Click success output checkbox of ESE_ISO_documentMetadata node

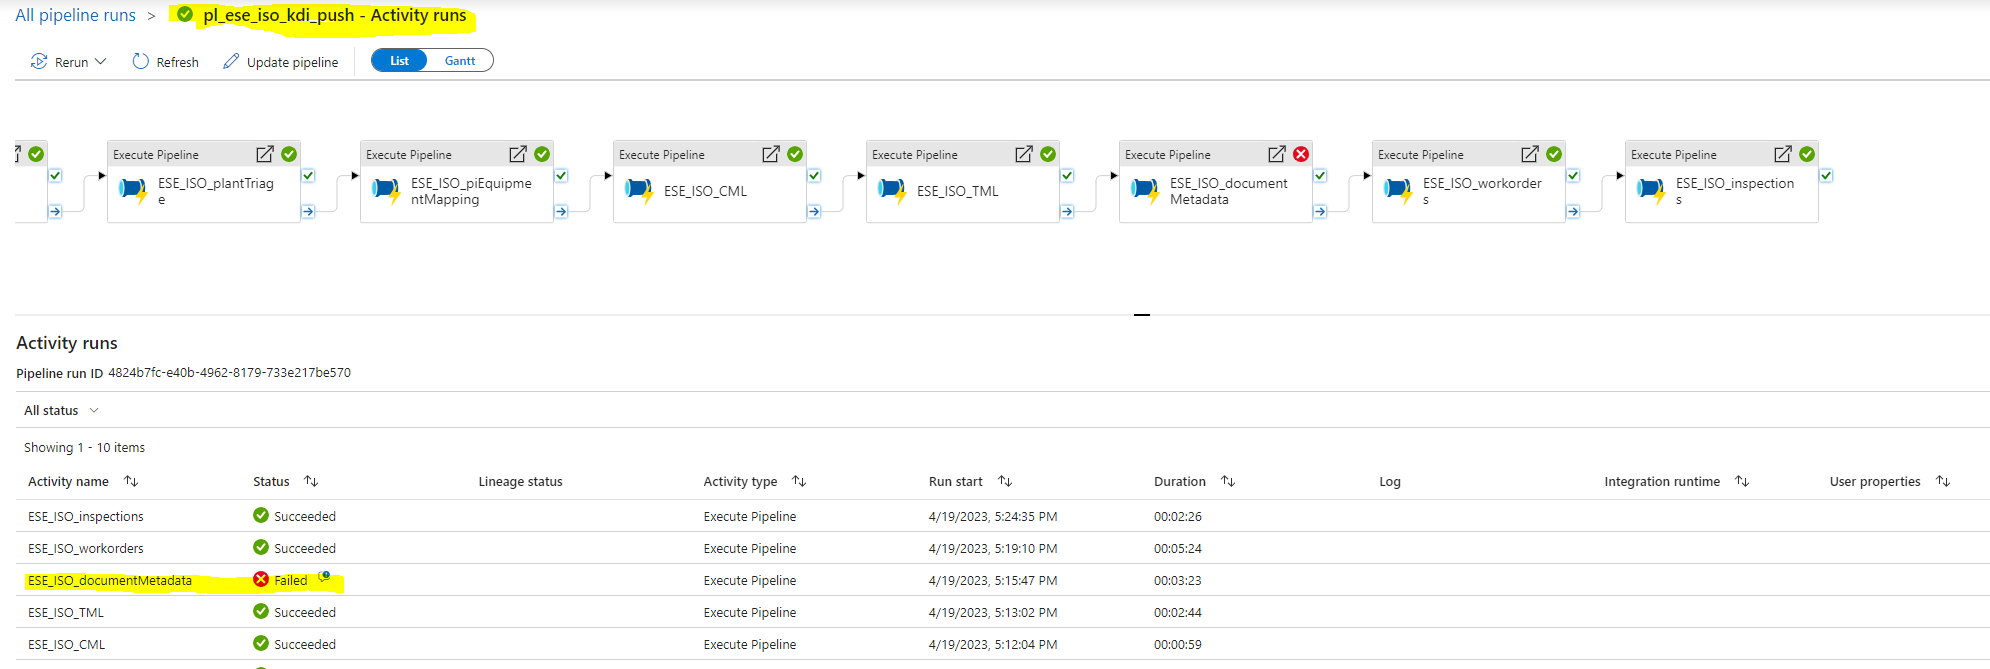click(x=1320, y=176)
